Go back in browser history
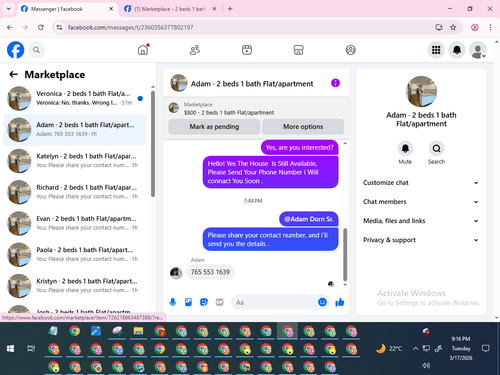 pyautogui.click(x=10, y=27)
